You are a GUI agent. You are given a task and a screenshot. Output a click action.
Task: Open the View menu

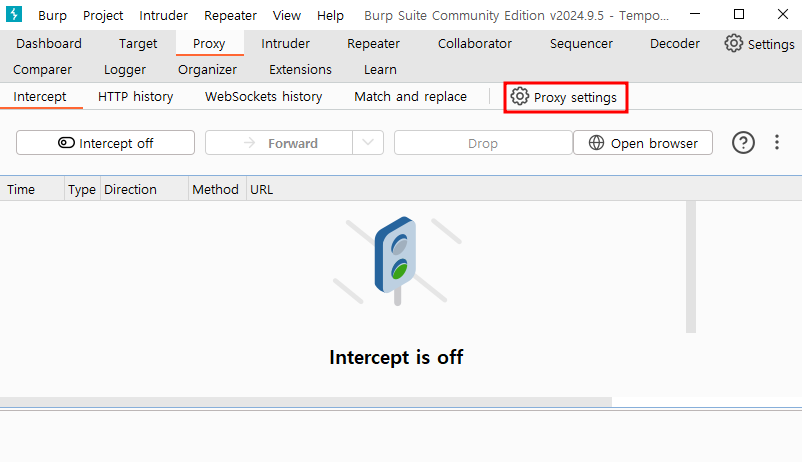286,15
